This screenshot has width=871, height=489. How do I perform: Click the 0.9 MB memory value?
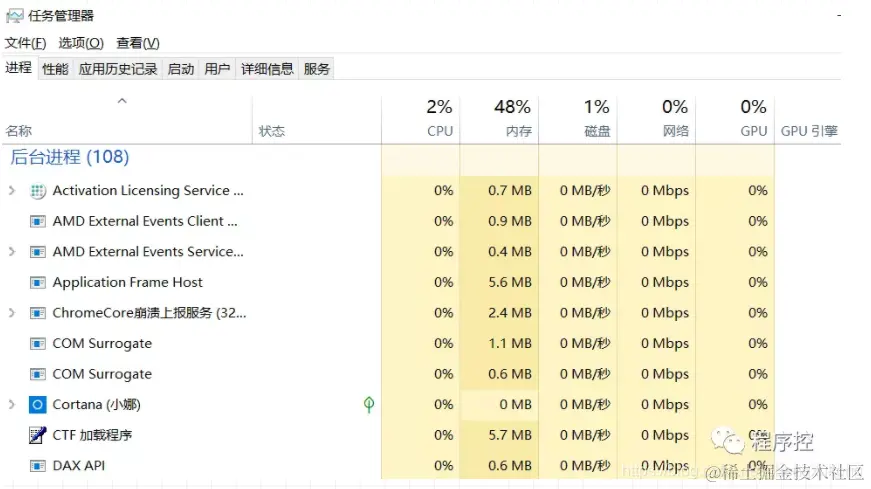pos(510,221)
